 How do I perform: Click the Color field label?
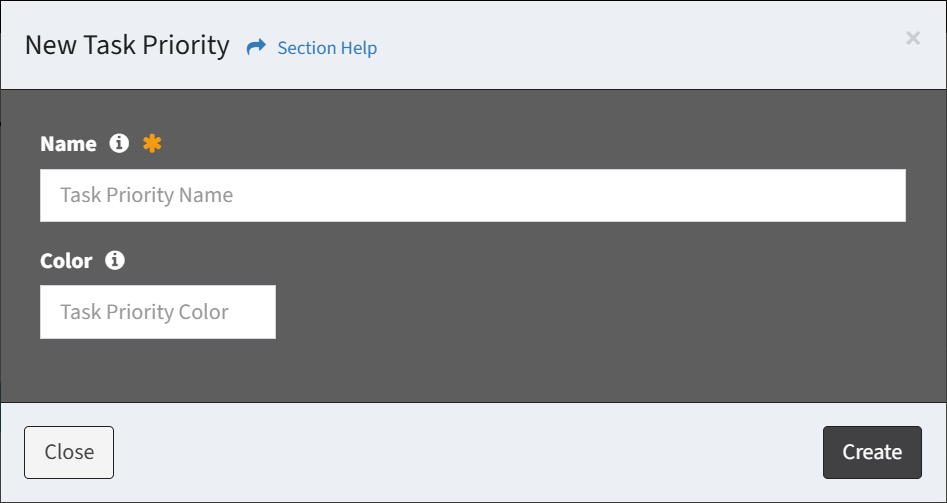pyautogui.click(x=66, y=261)
